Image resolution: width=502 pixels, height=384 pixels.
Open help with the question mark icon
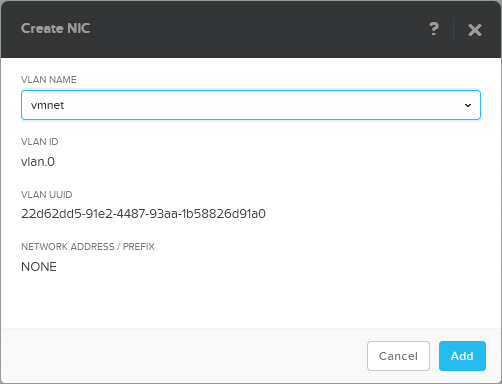[x=434, y=29]
